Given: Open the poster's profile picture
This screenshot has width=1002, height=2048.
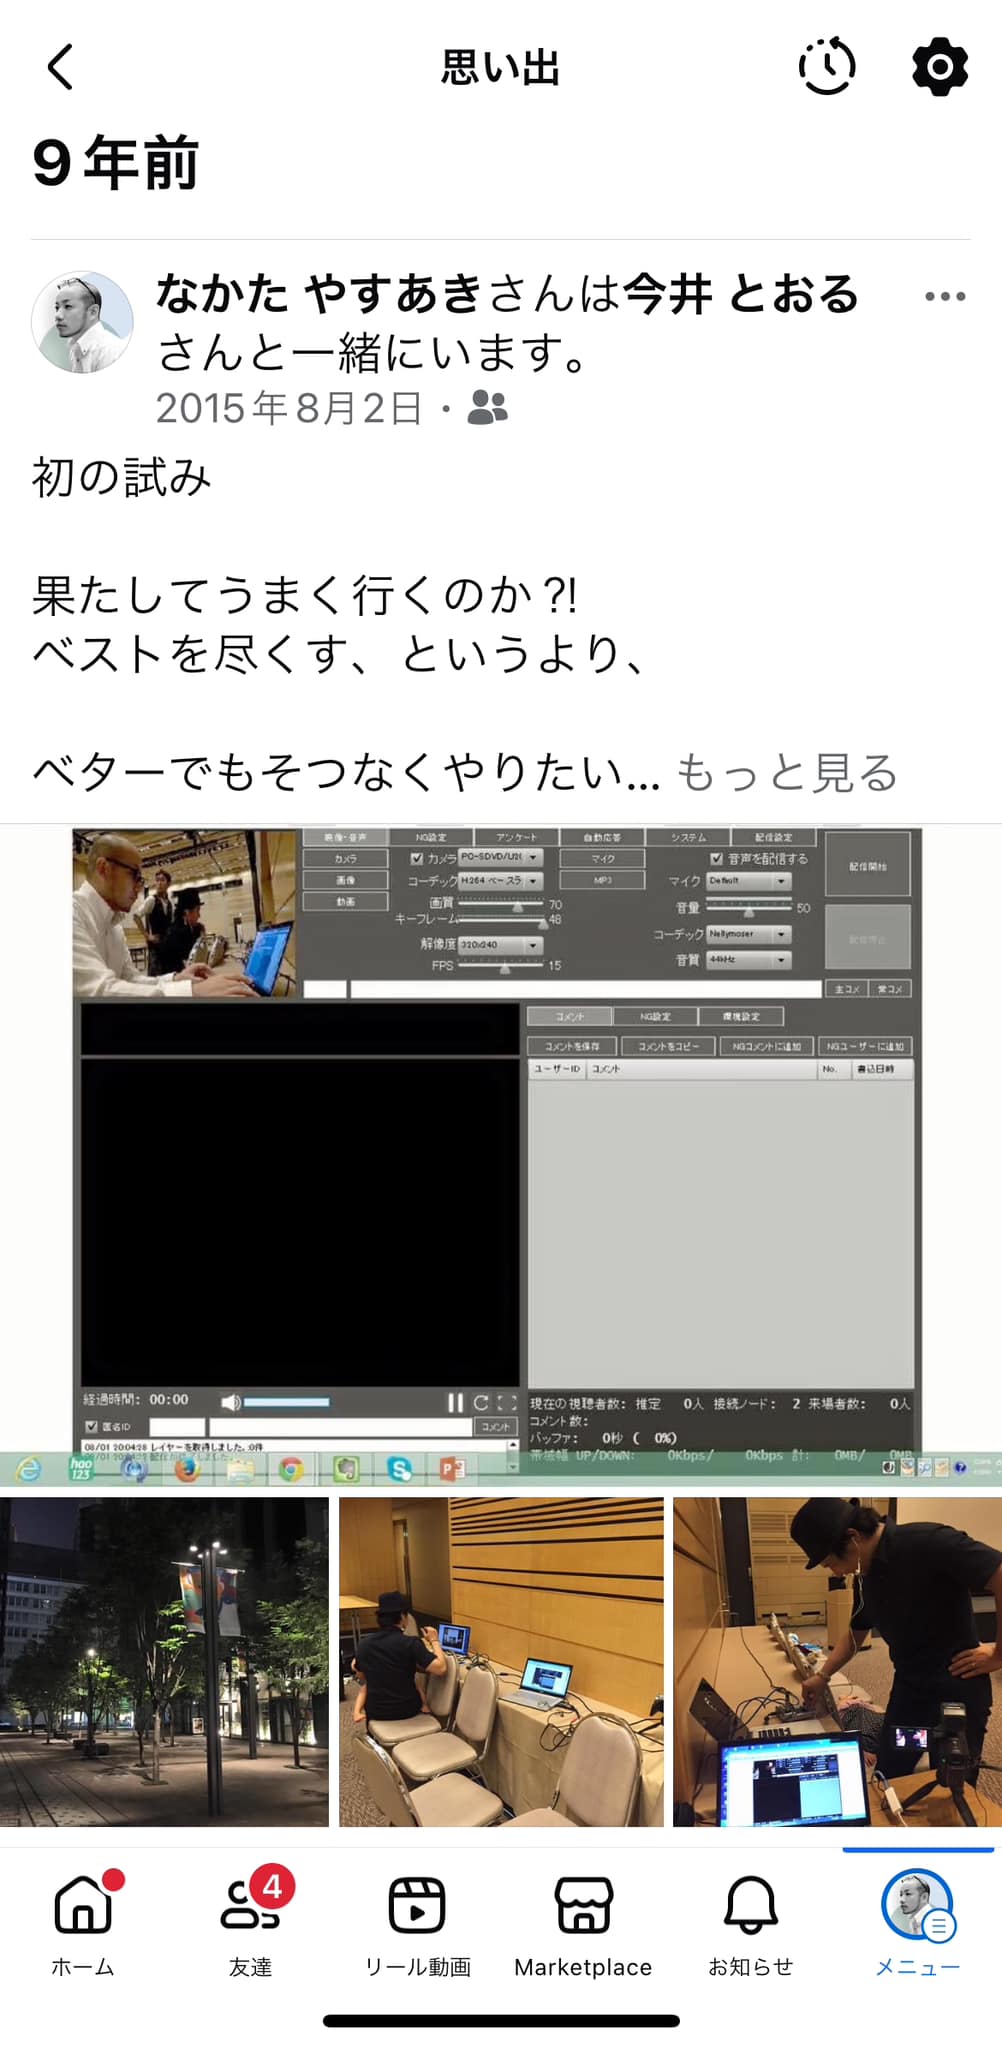Looking at the screenshot, I should [x=82, y=322].
